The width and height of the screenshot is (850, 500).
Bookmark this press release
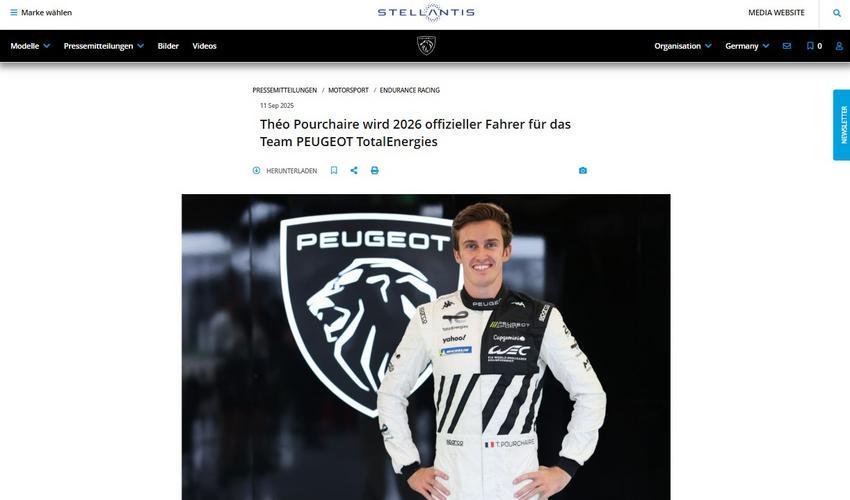click(334, 170)
